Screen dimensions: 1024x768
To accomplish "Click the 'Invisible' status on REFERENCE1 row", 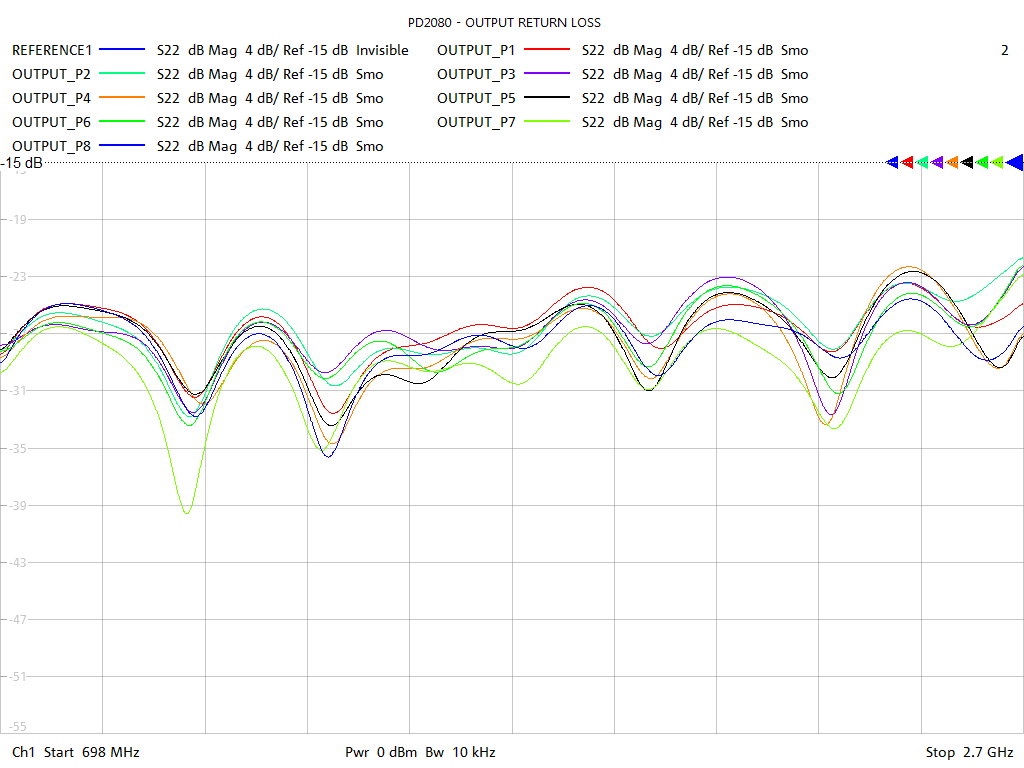I will 382,50.
